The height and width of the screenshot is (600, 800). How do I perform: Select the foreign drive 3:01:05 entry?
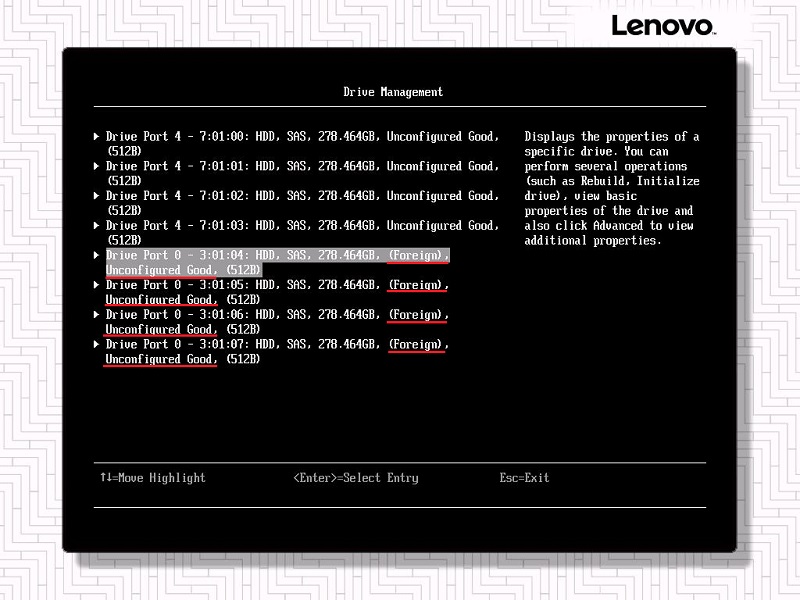(277, 285)
